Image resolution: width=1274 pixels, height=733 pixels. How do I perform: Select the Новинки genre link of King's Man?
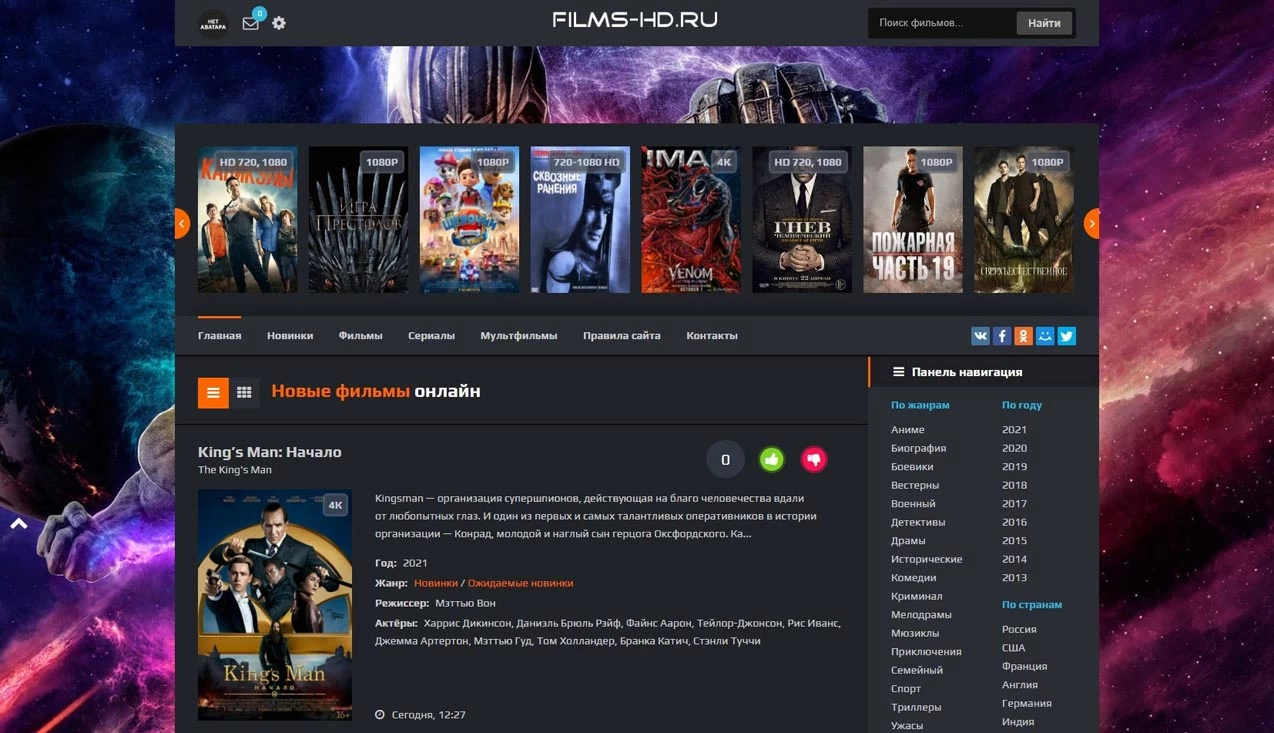[436, 583]
